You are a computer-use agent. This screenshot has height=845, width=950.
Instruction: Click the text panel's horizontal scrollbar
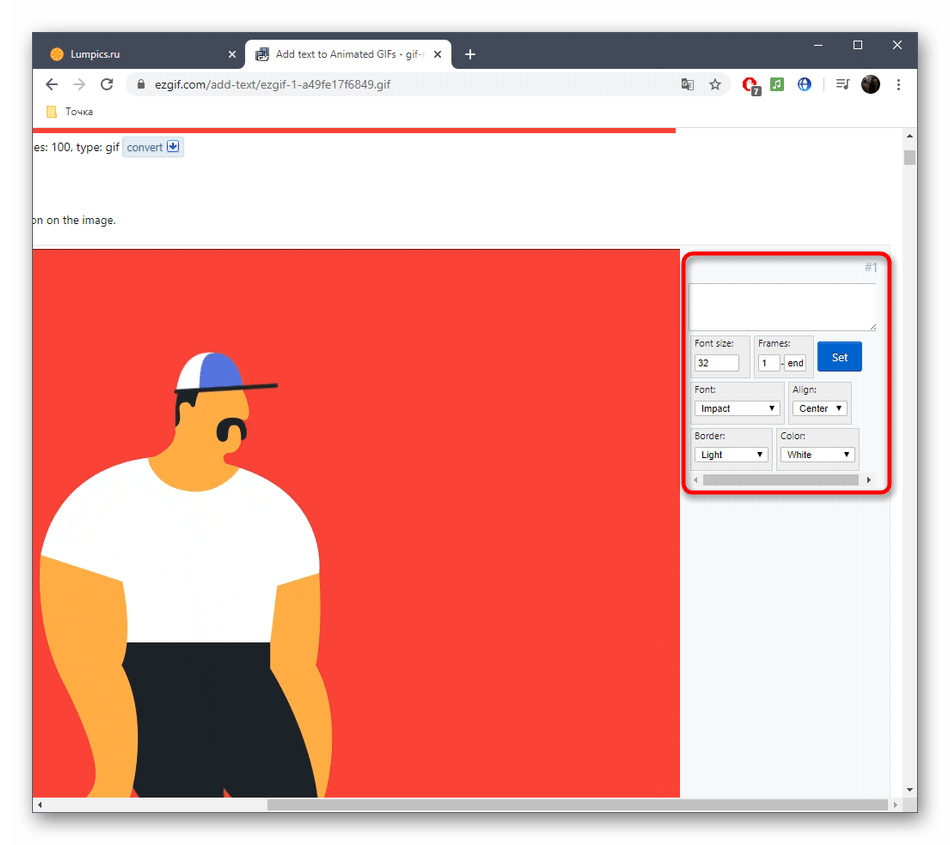coord(780,480)
